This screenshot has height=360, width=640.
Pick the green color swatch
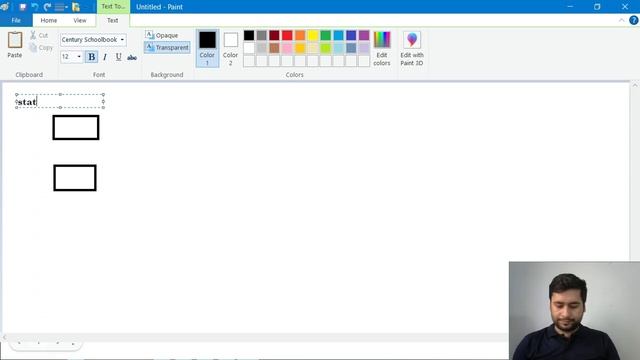tap(325, 36)
